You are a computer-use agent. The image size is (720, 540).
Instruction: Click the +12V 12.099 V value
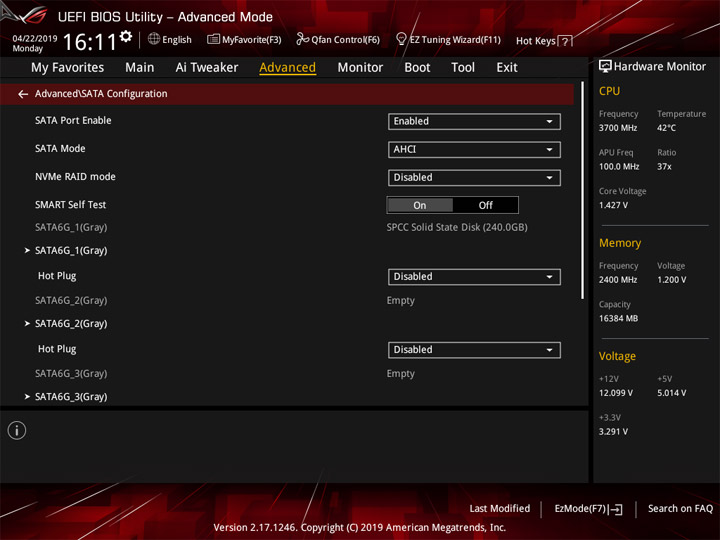pos(616,393)
